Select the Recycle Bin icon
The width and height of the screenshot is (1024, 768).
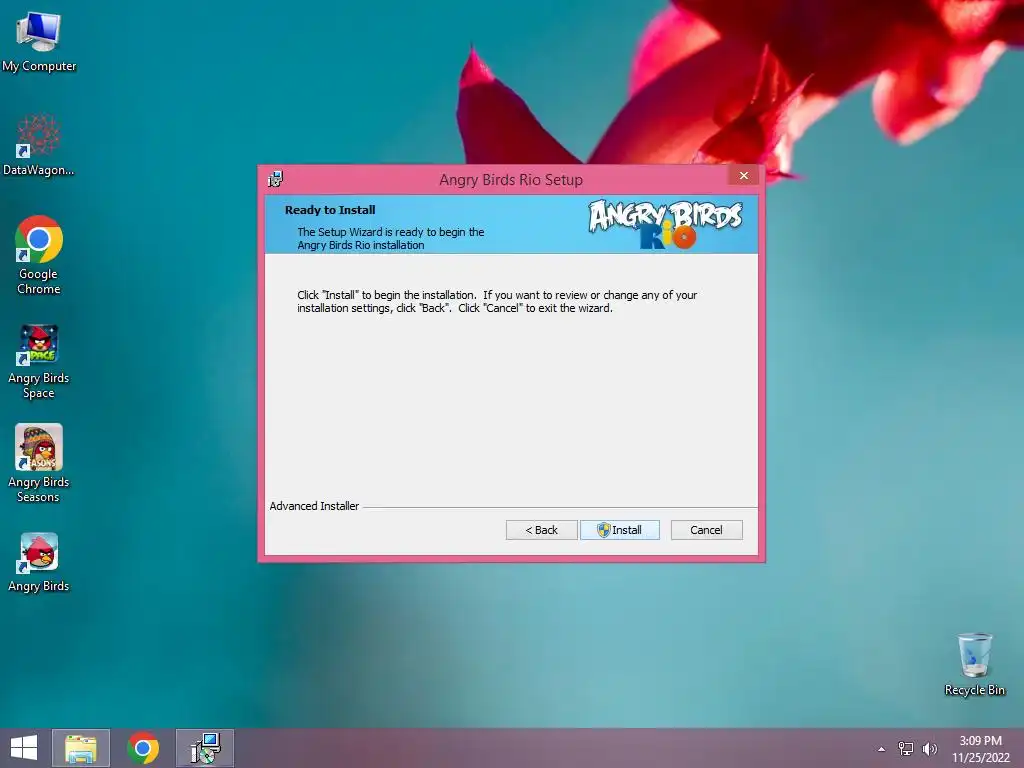click(974, 664)
